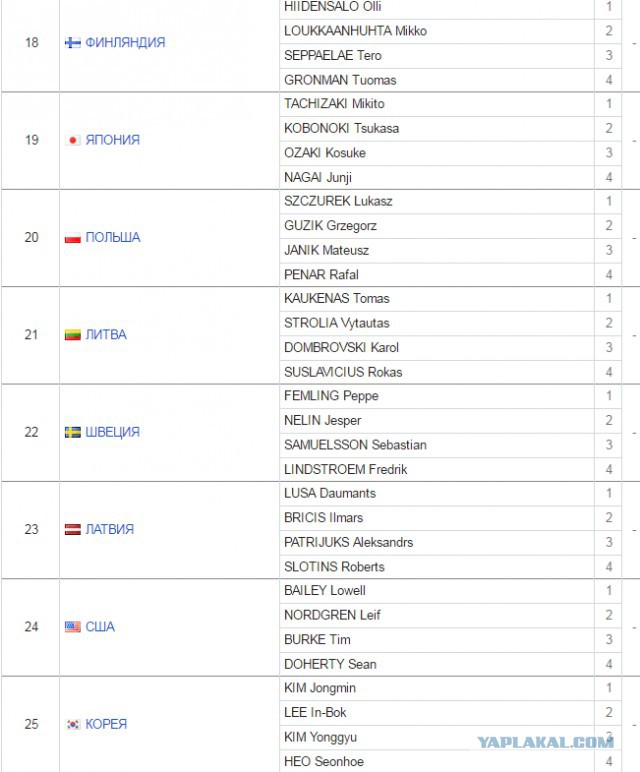
Task: Open the США team link
Action: click(x=100, y=627)
